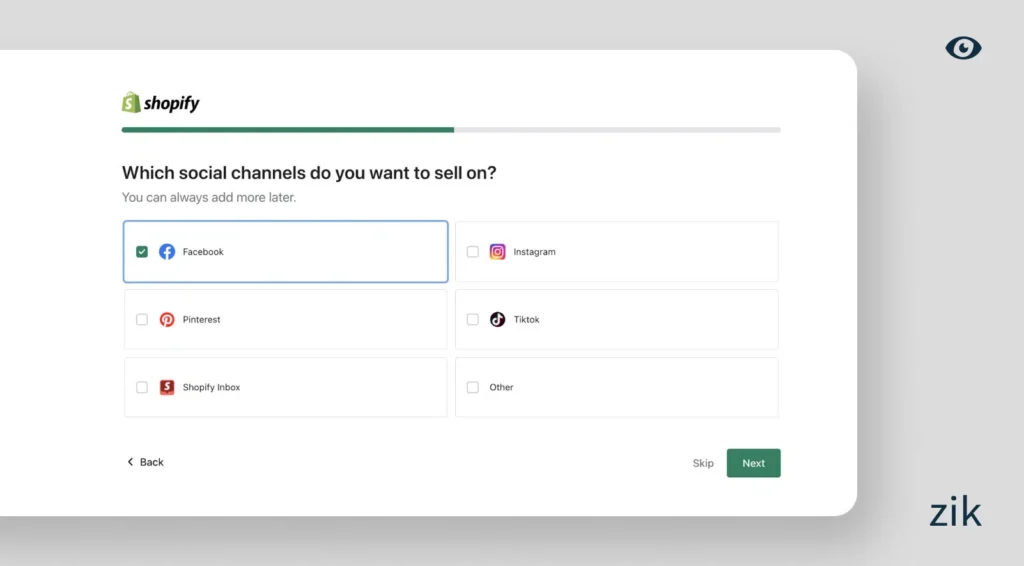The height and width of the screenshot is (566, 1024).
Task: Click the Instagram logo icon
Action: coord(497,252)
